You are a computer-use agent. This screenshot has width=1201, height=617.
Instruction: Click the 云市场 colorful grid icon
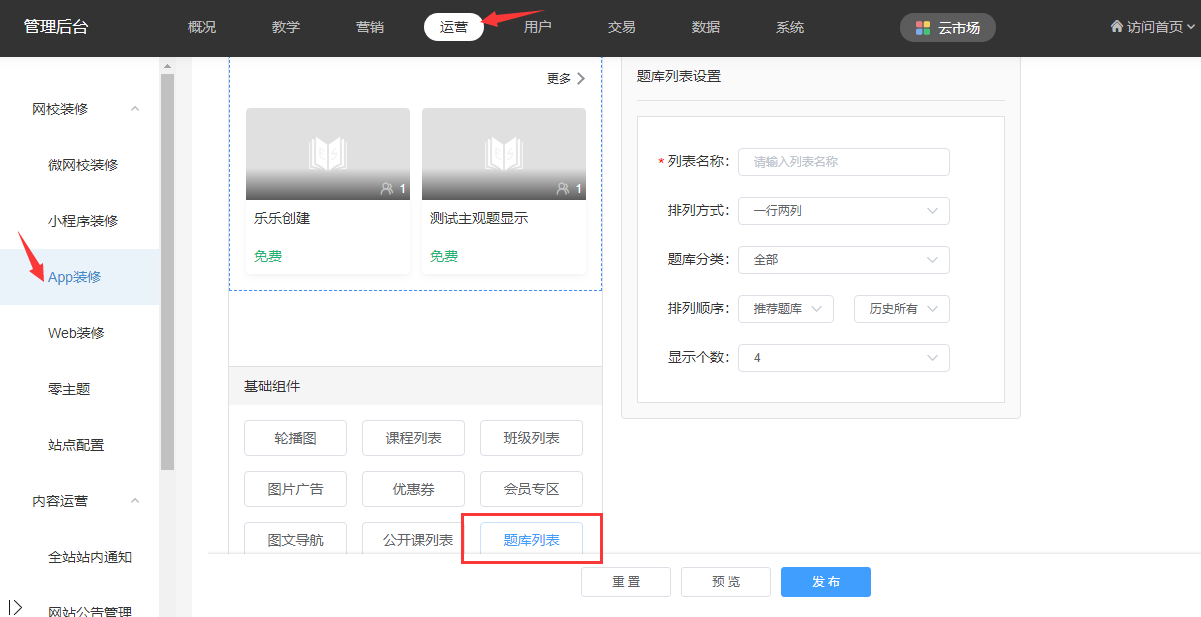(923, 28)
